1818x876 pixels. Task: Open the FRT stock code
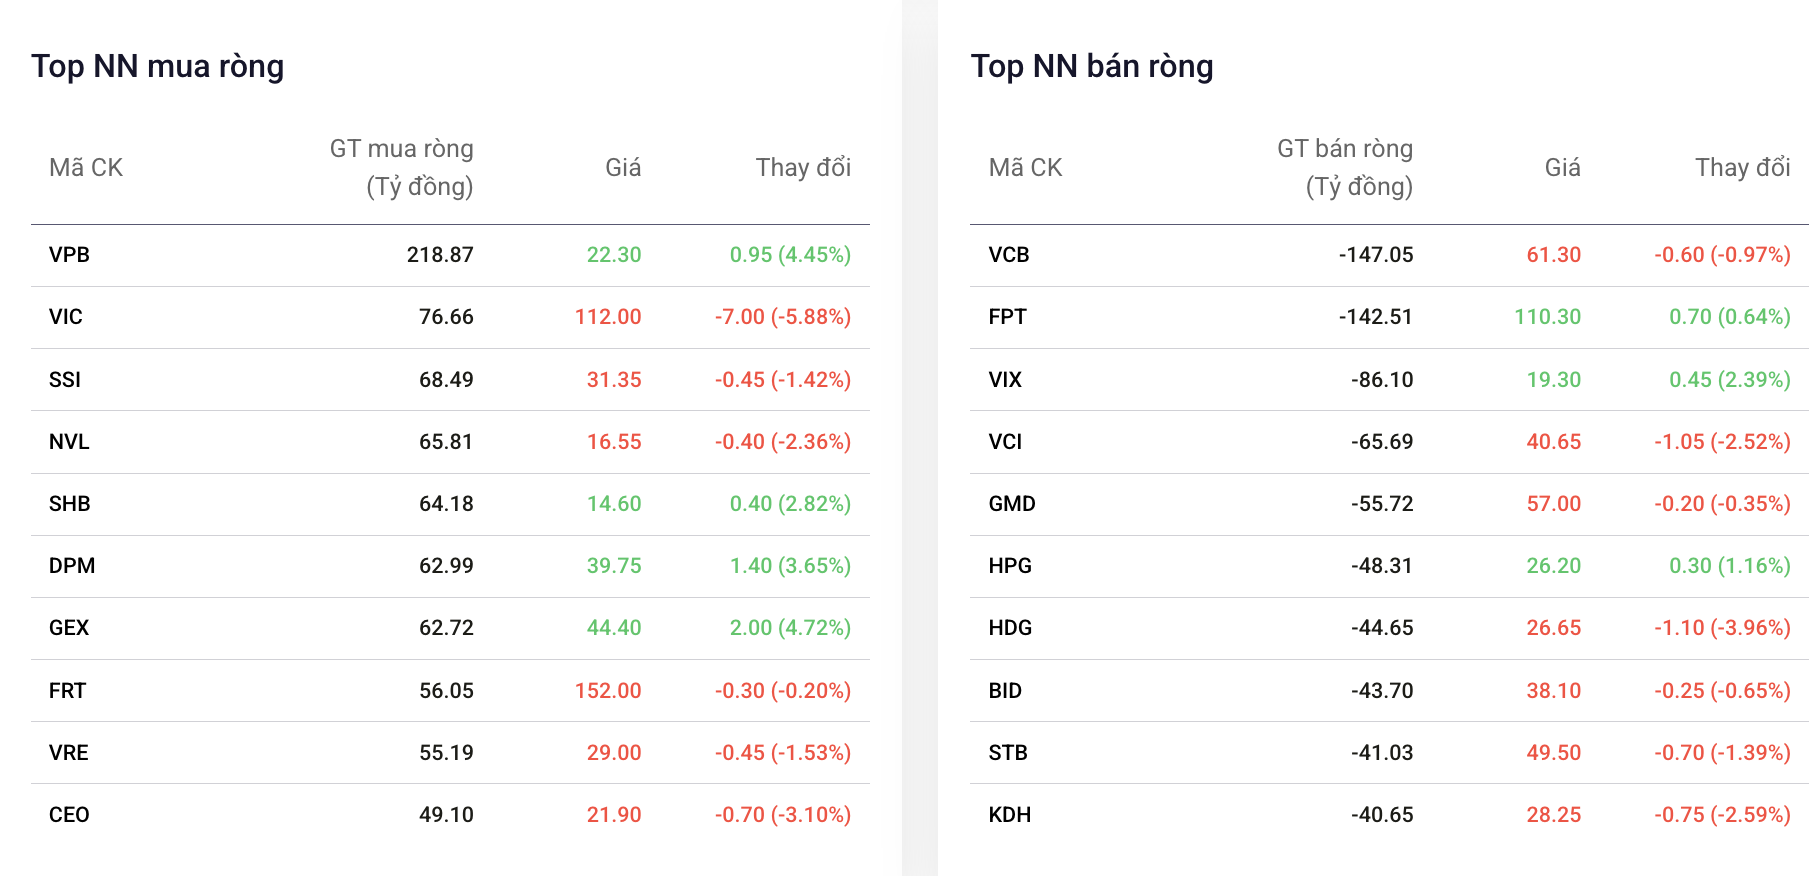[x=67, y=691]
